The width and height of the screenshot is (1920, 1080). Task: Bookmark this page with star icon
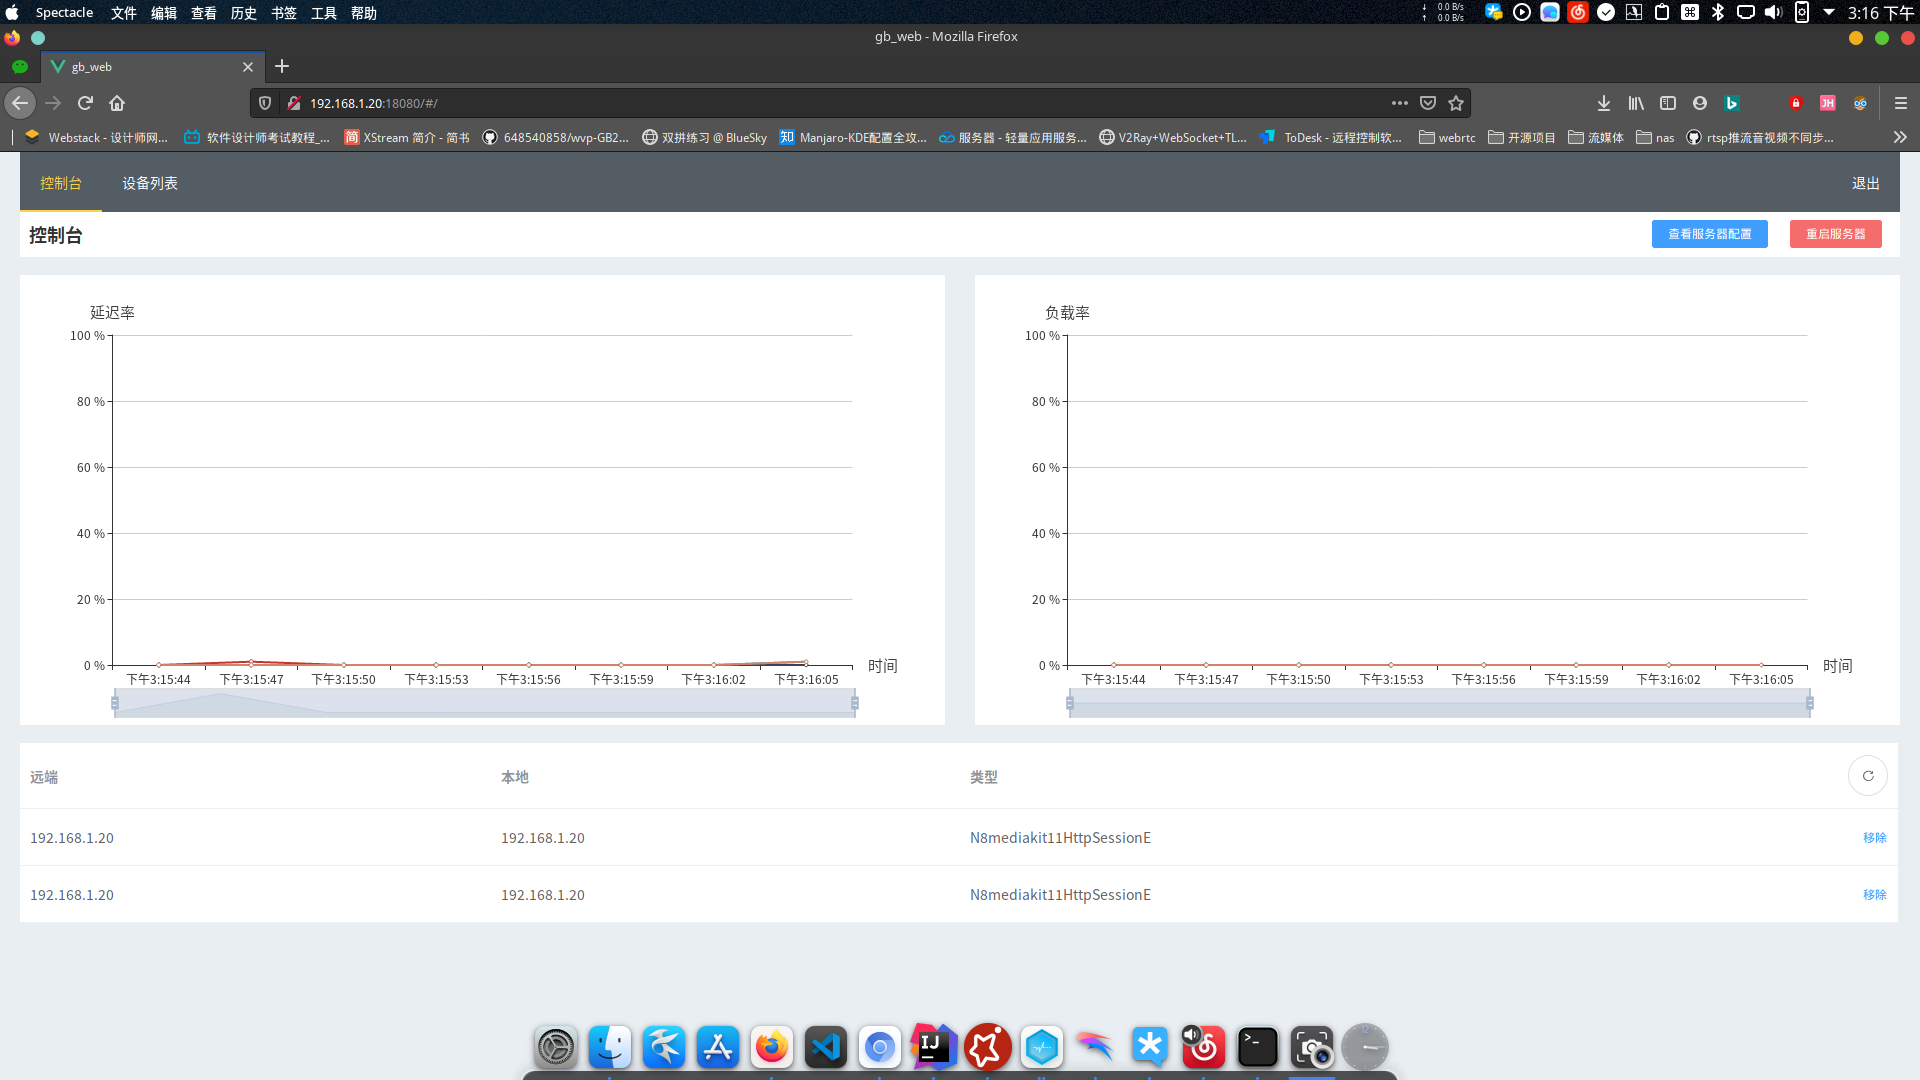click(1456, 103)
